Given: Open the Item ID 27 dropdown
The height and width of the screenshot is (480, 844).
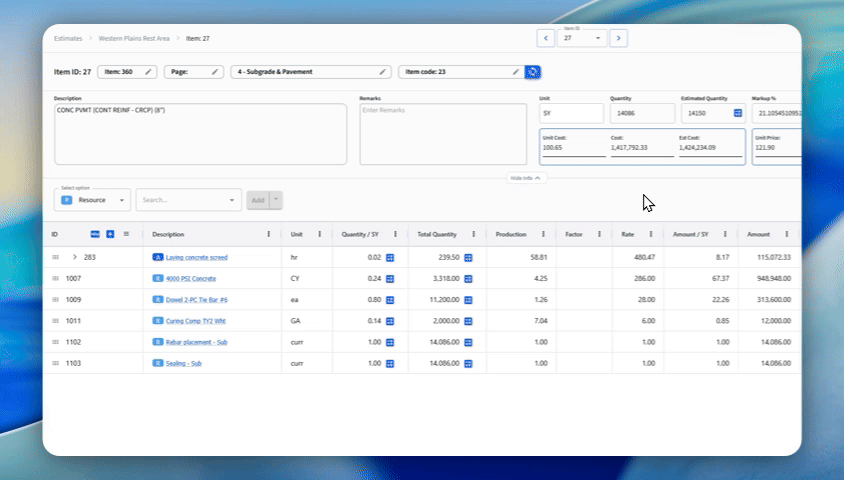Looking at the screenshot, I should coord(582,38).
